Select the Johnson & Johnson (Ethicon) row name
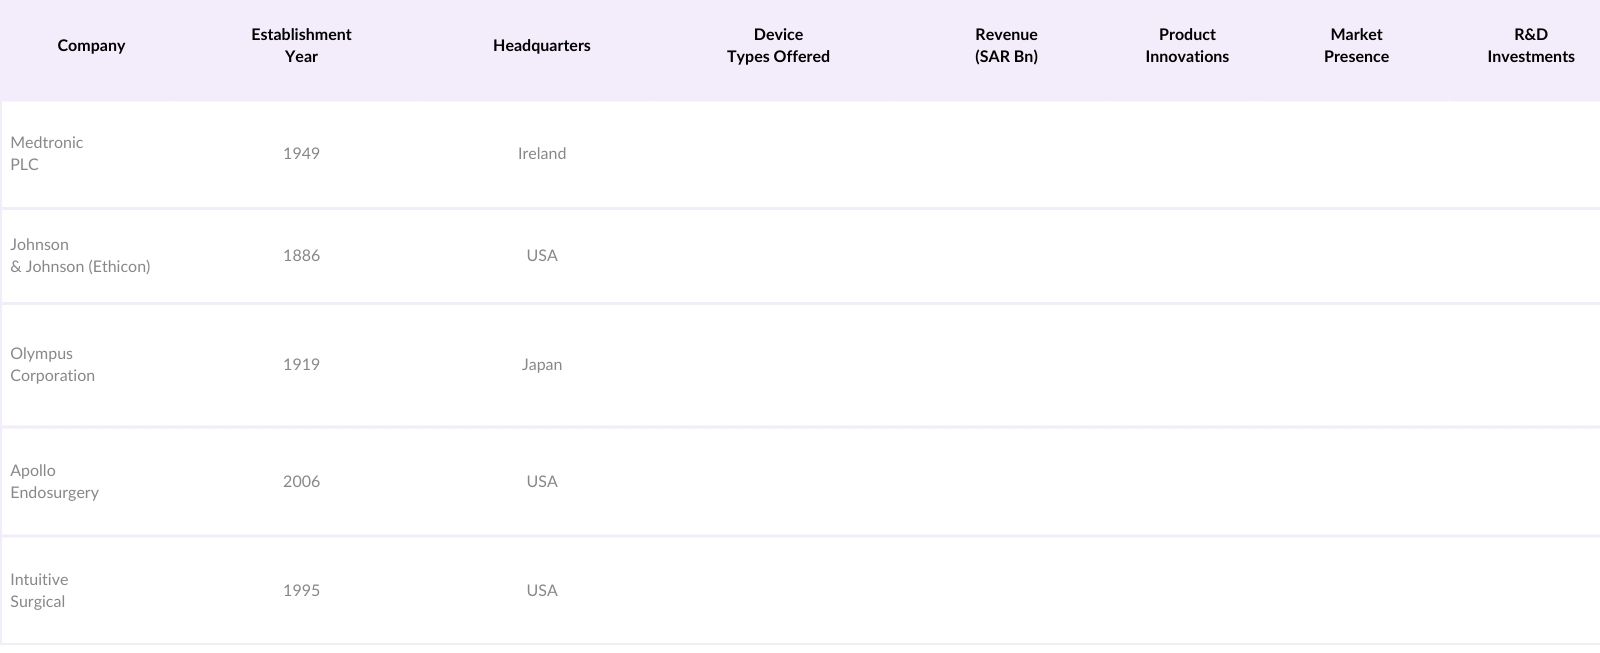Viewport: 1600px width, 653px height. pyautogui.click(x=80, y=256)
